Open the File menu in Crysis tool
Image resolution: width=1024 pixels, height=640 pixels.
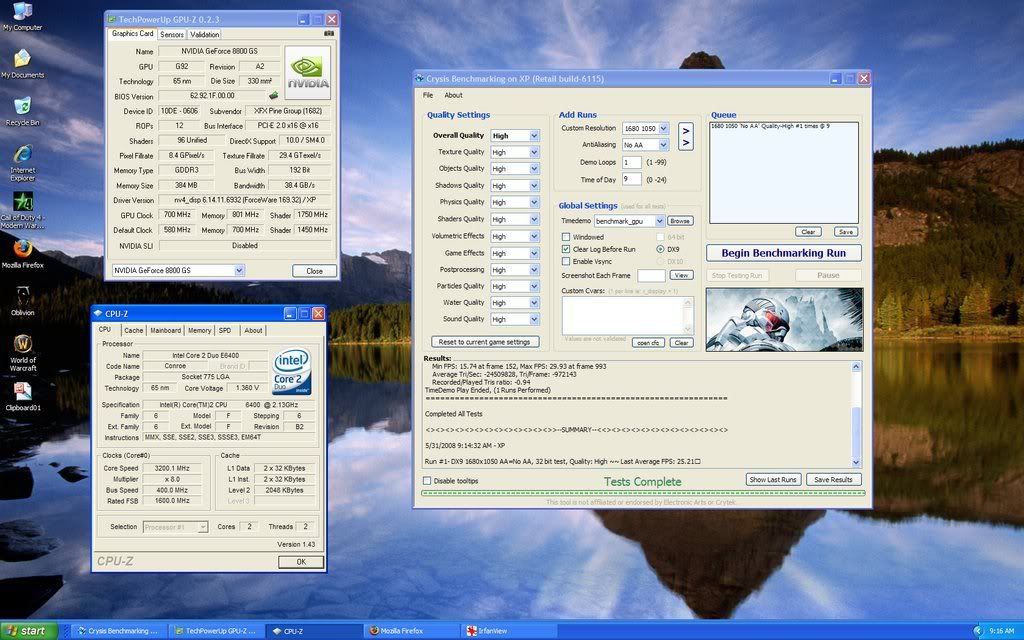428,95
